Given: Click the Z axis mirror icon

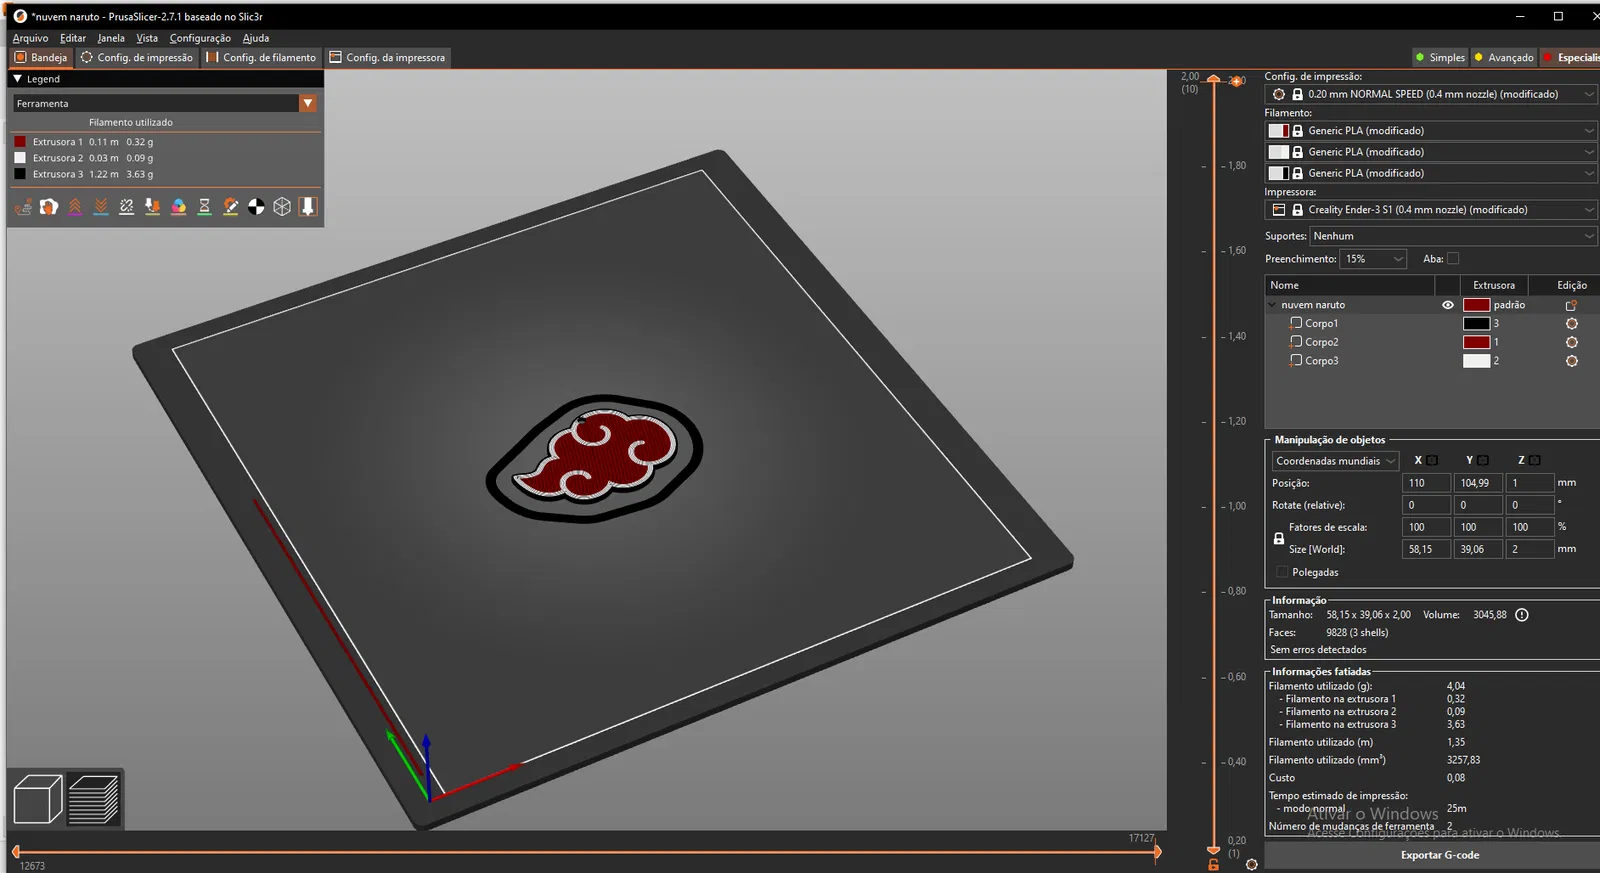Looking at the screenshot, I should click(x=1535, y=460).
